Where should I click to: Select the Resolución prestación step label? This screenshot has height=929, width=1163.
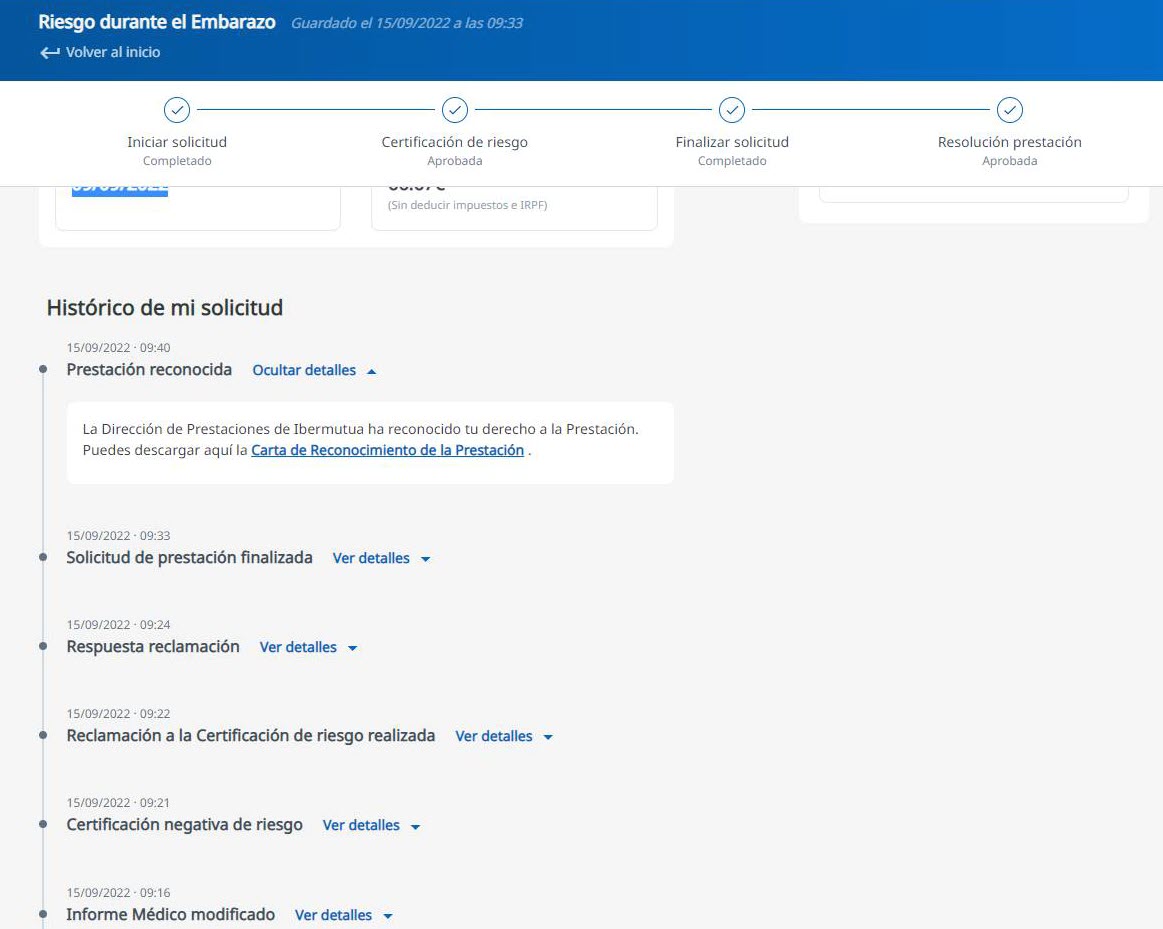point(1009,142)
